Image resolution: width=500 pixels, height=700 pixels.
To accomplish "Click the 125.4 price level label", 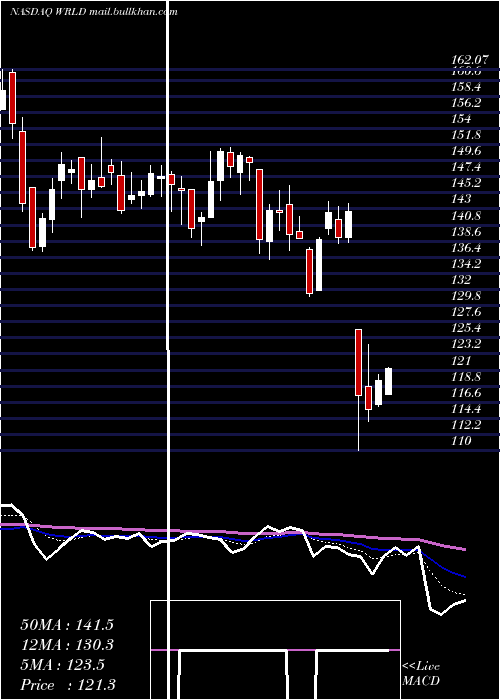I will (468, 328).
